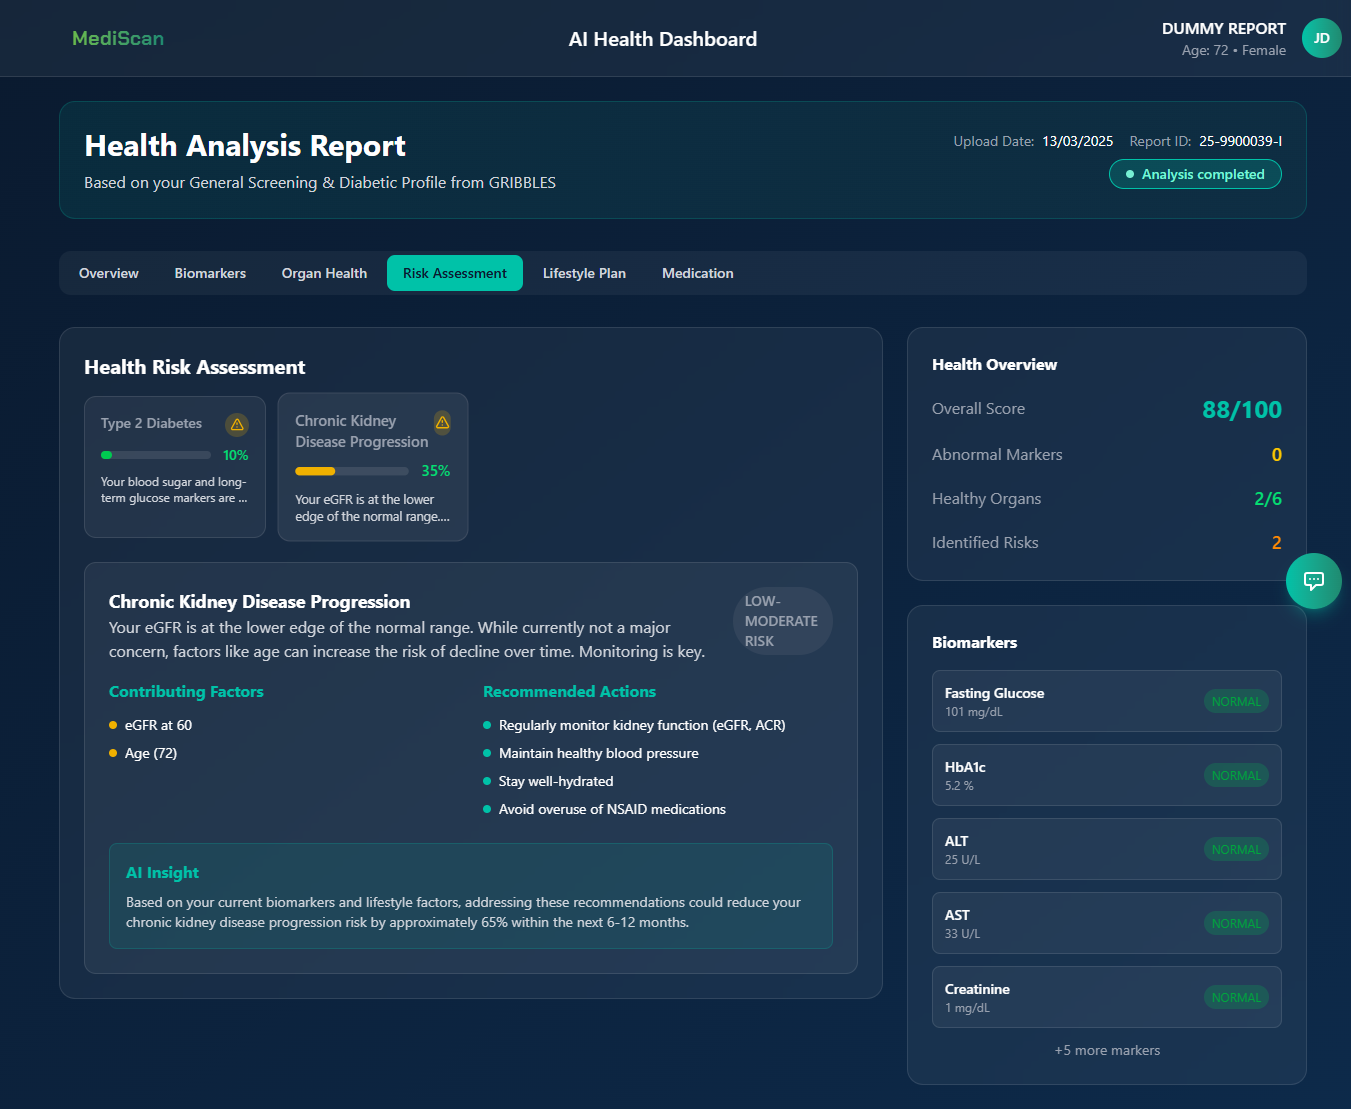This screenshot has height=1109, width=1351.
Task: Click the Type 2 Diabetes 10% progress bar
Action: (156, 455)
